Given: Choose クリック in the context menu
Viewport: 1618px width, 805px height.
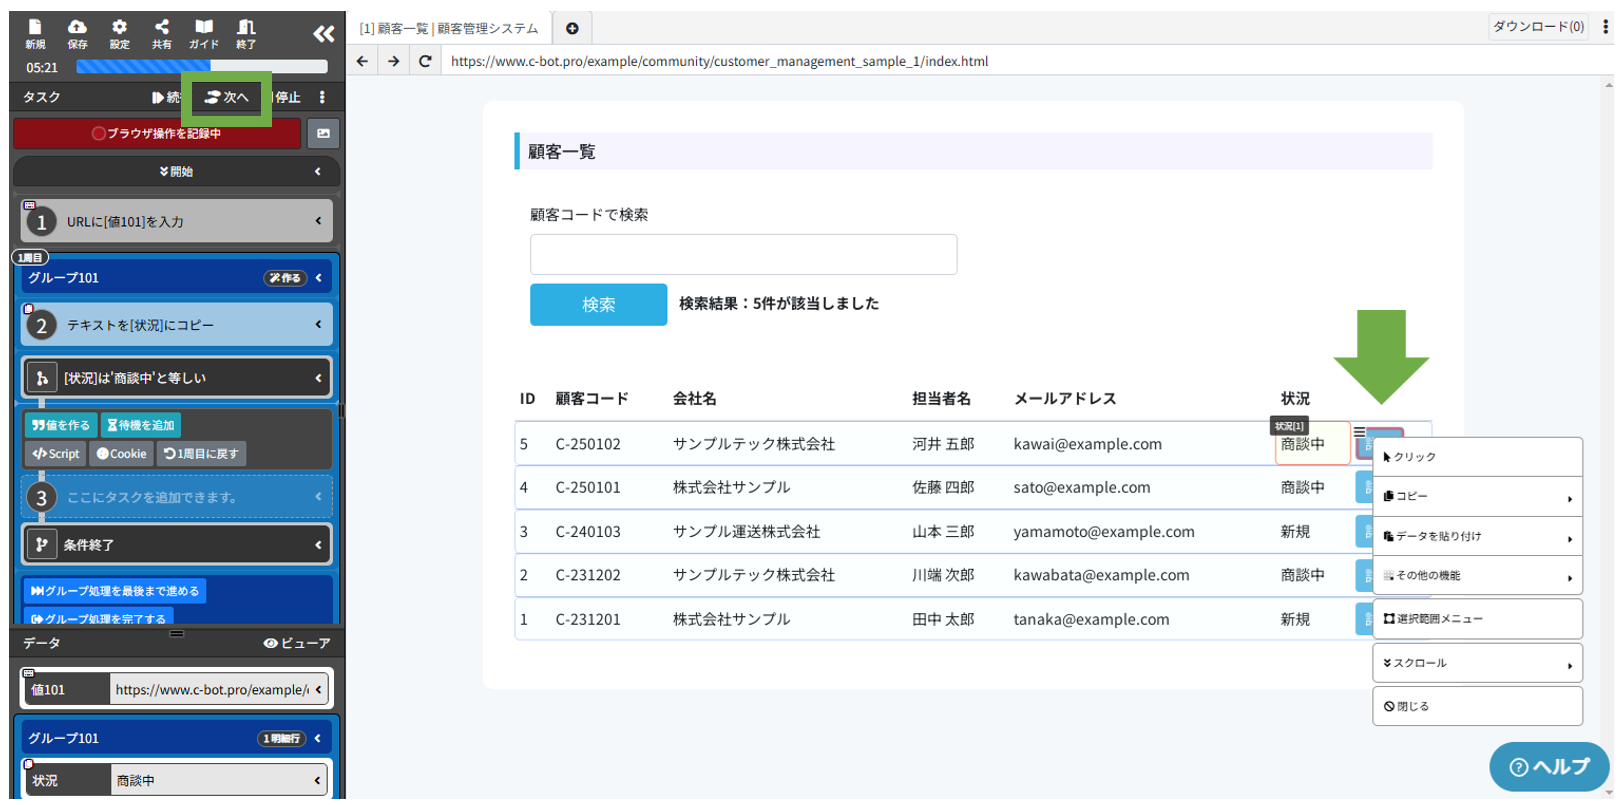Looking at the screenshot, I should coord(1477,457).
